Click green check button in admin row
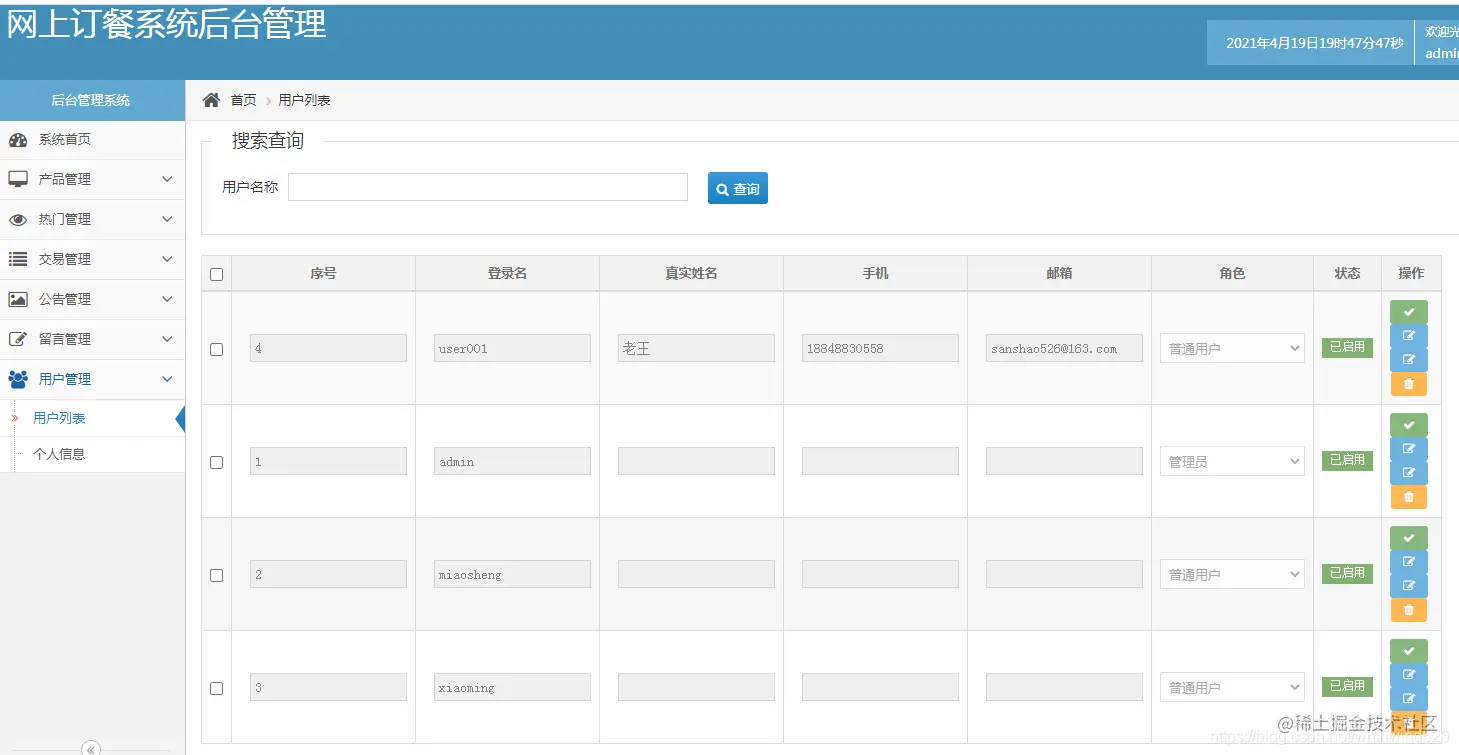The image size is (1459, 755). tap(1409, 425)
